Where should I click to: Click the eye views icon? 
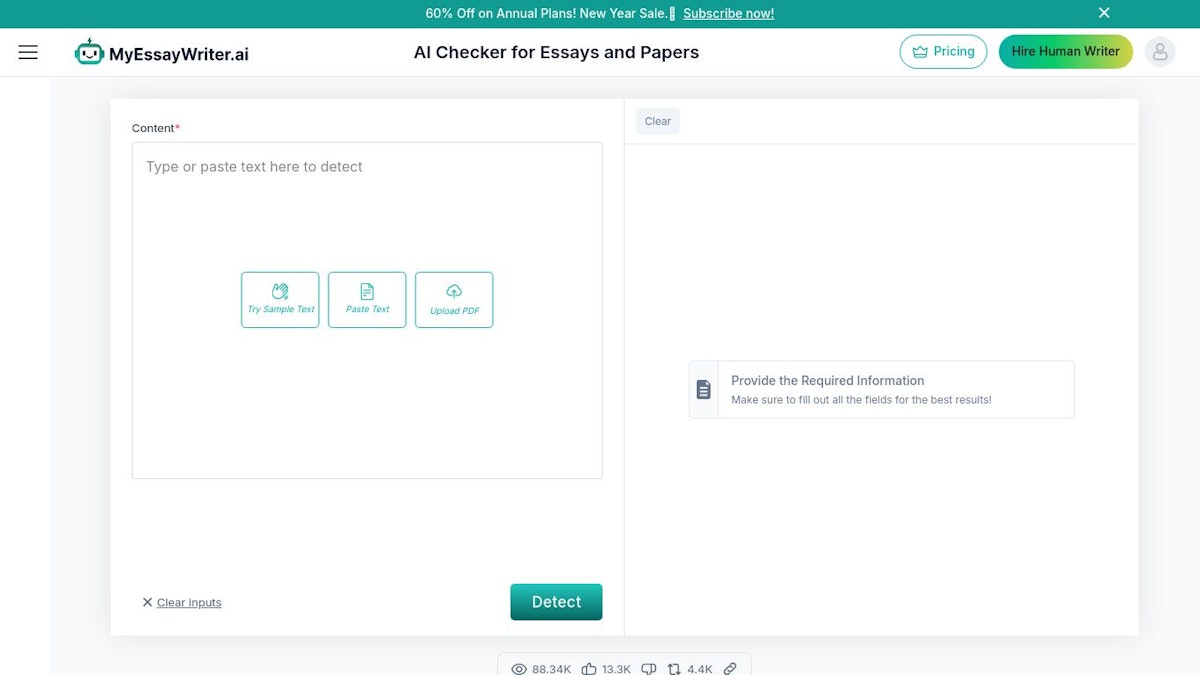pyautogui.click(x=519, y=668)
